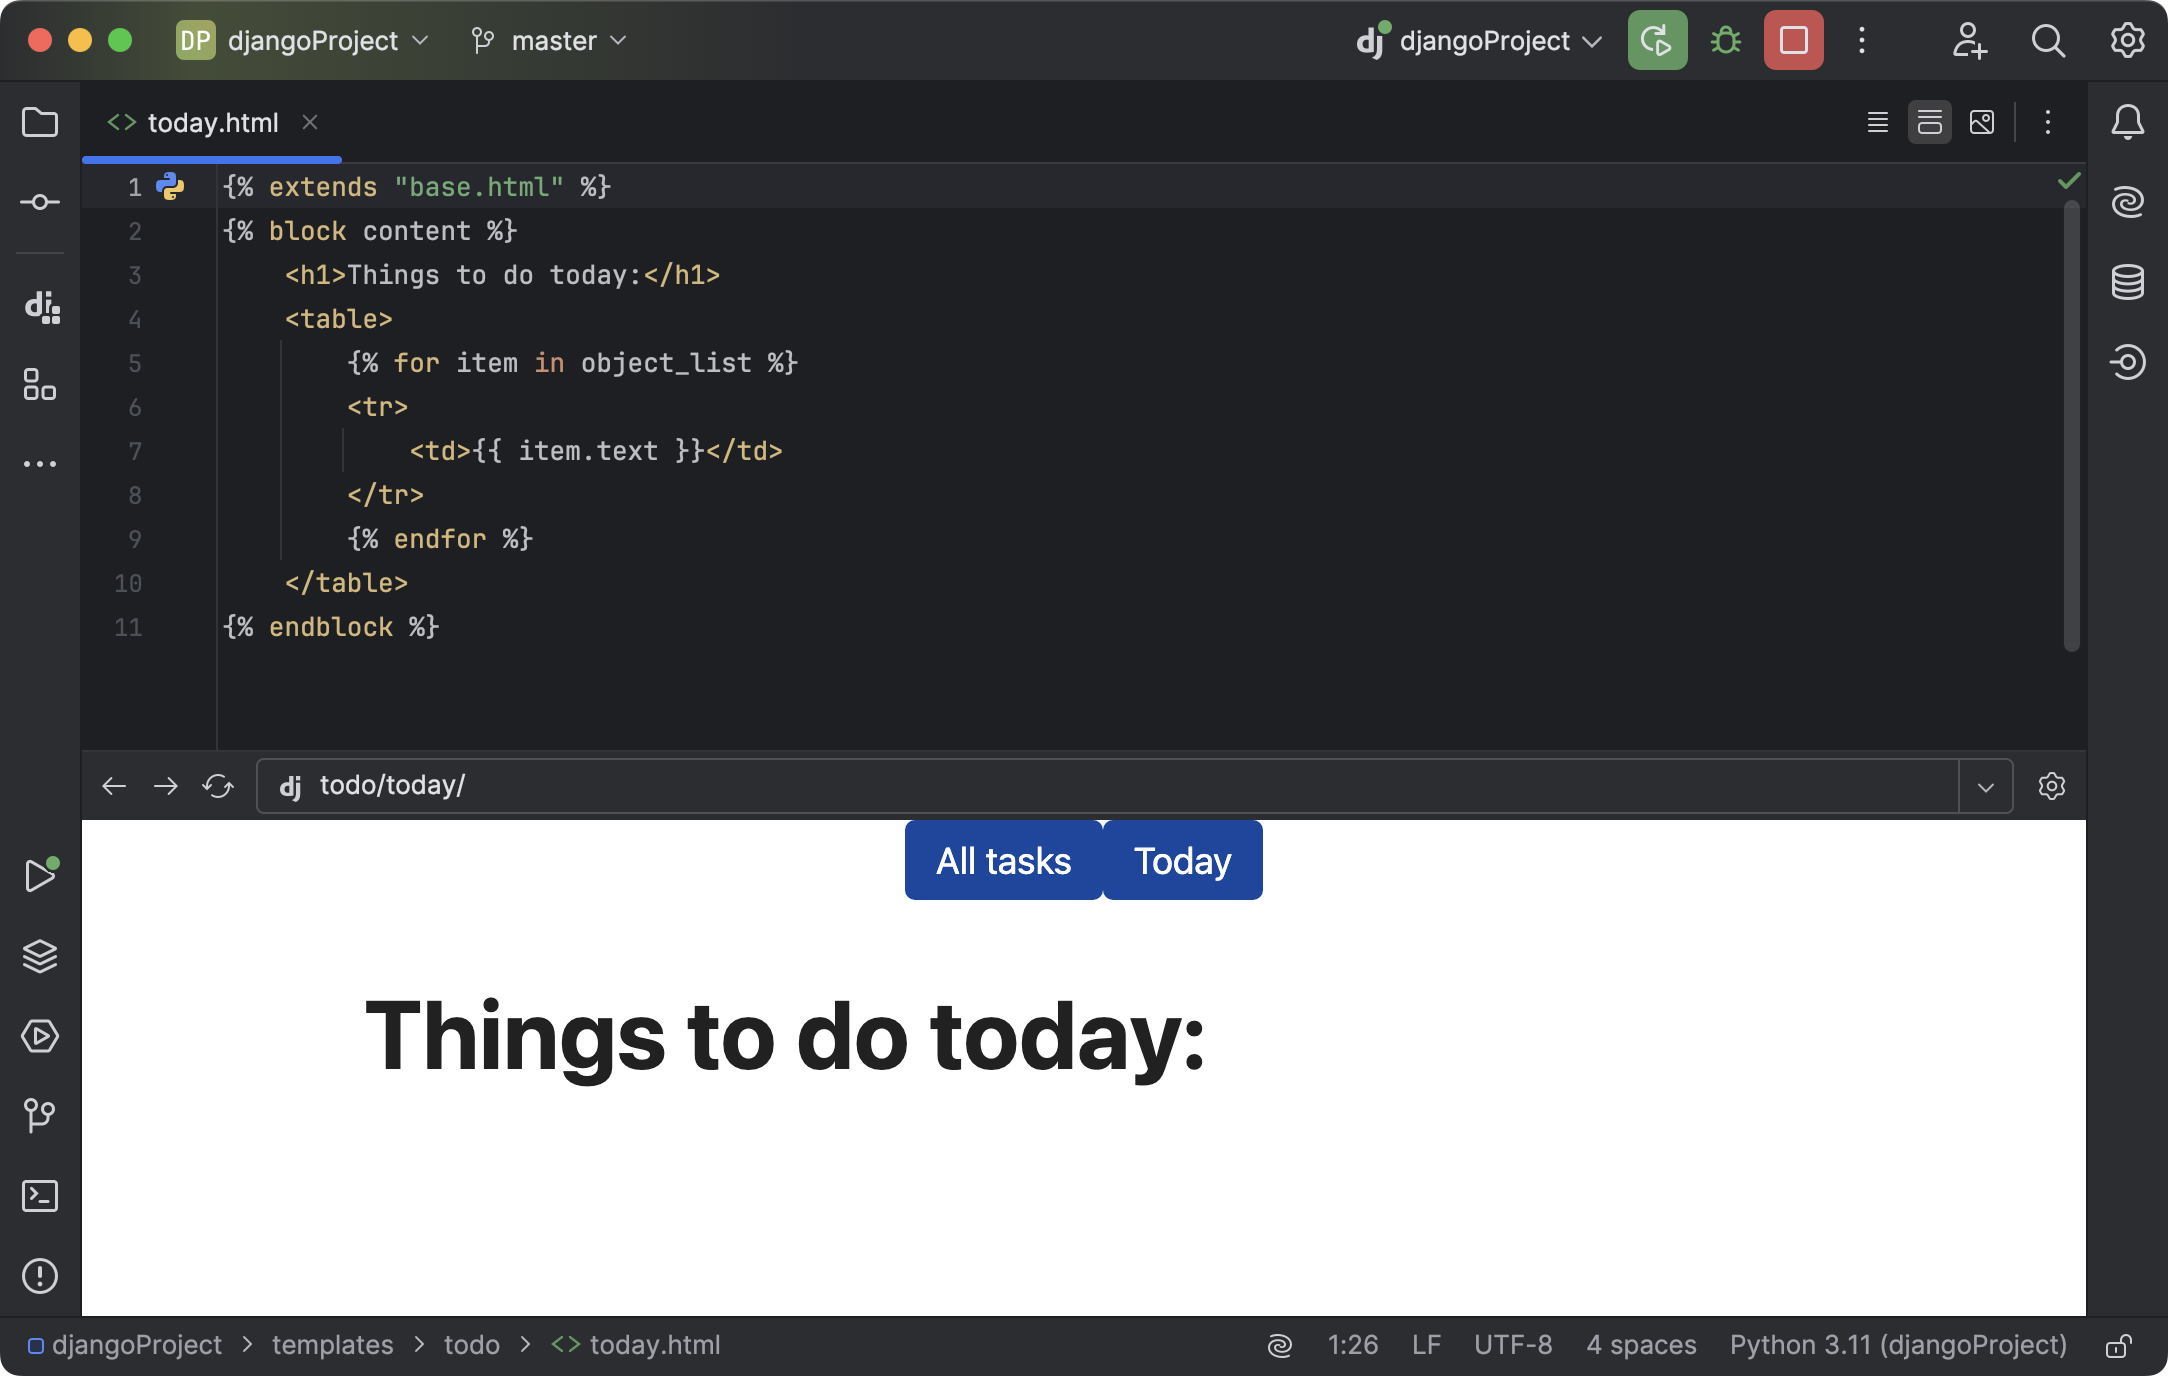The width and height of the screenshot is (2168, 1376).
Task: Click the Today filter button
Action: 1182,860
